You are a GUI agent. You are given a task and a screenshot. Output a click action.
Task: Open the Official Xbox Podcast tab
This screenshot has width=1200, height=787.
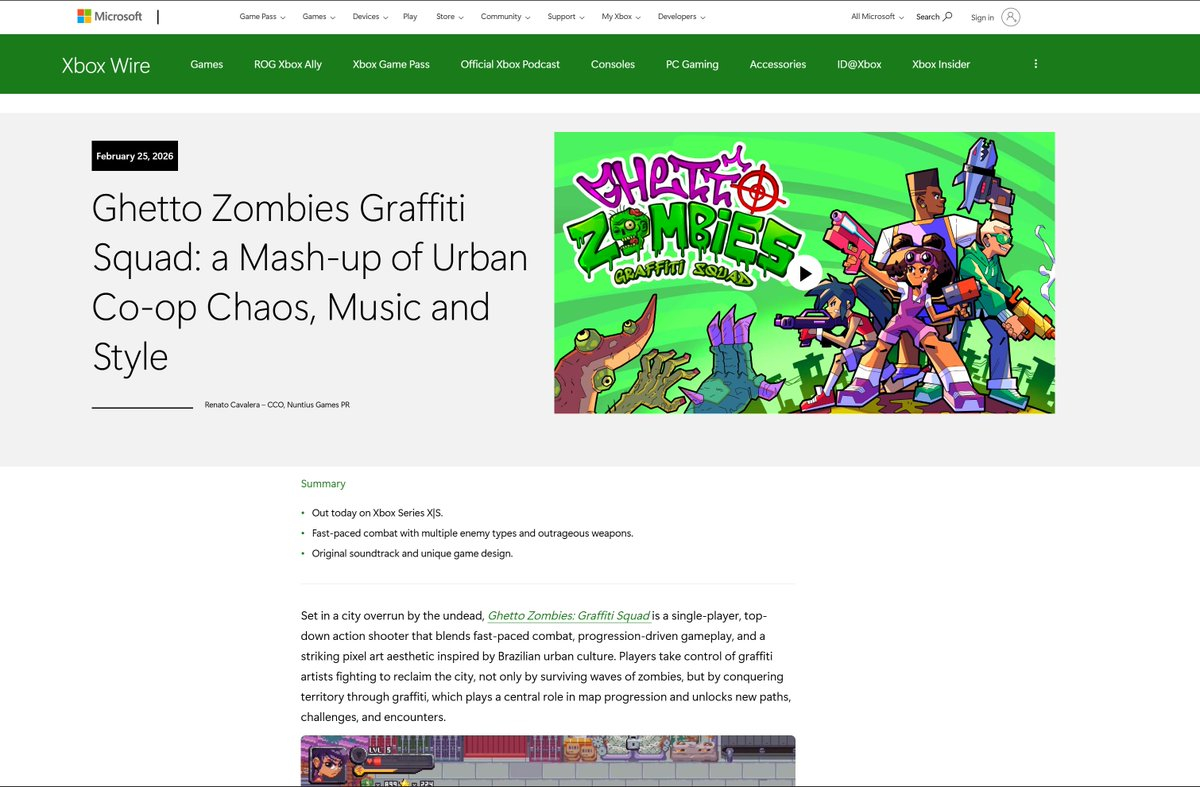(x=510, y=64)
